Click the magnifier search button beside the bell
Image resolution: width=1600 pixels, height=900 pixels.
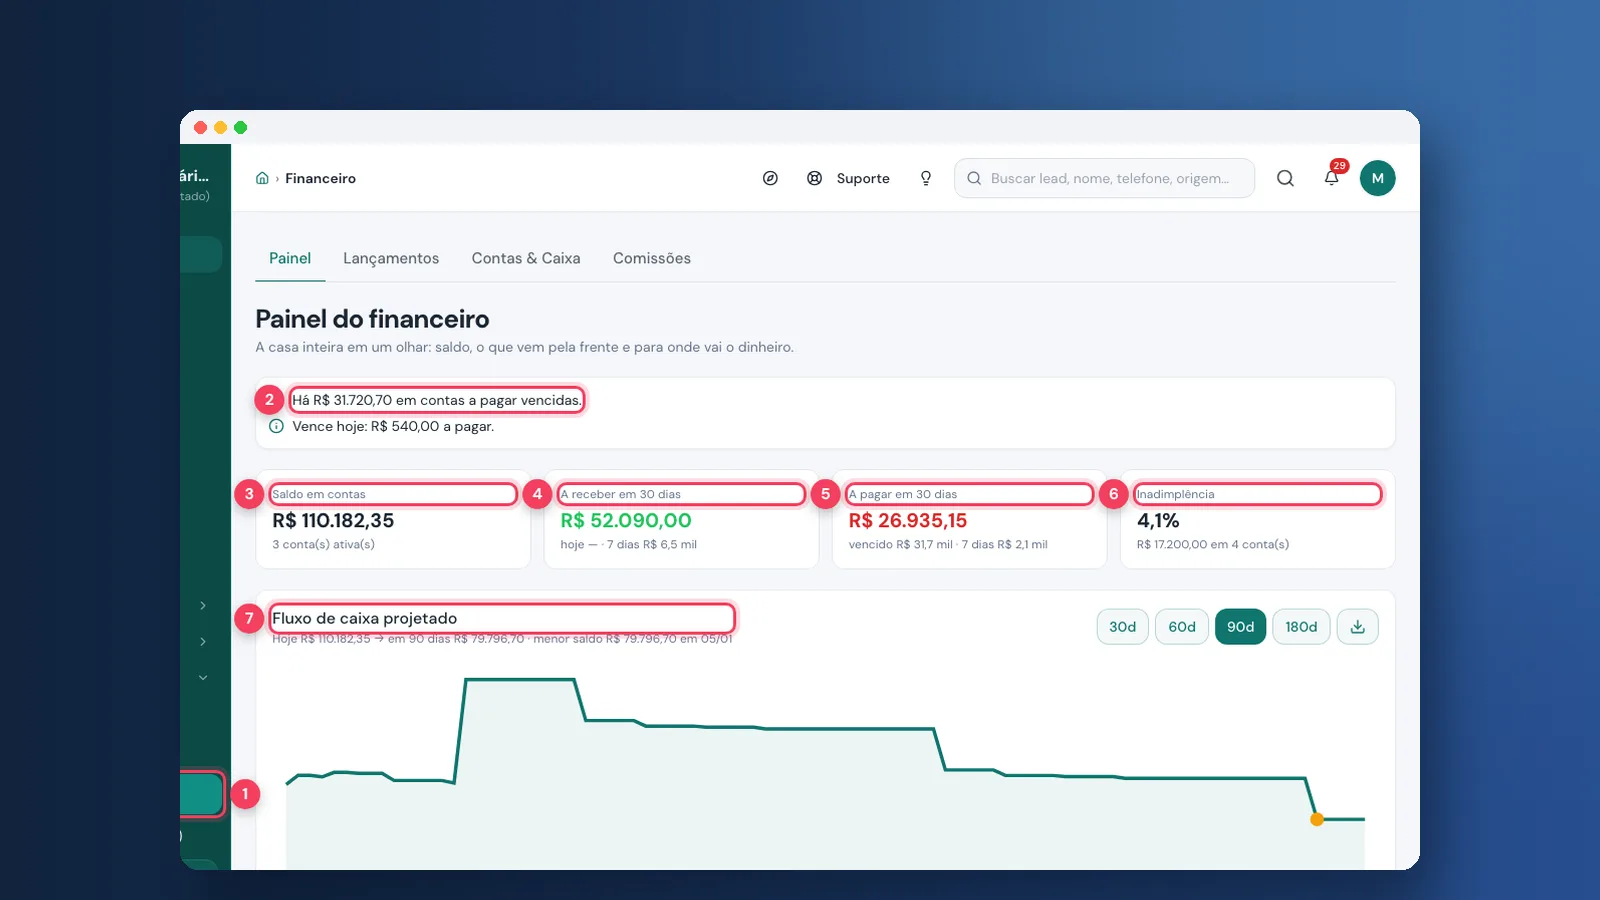[1286, 178]
